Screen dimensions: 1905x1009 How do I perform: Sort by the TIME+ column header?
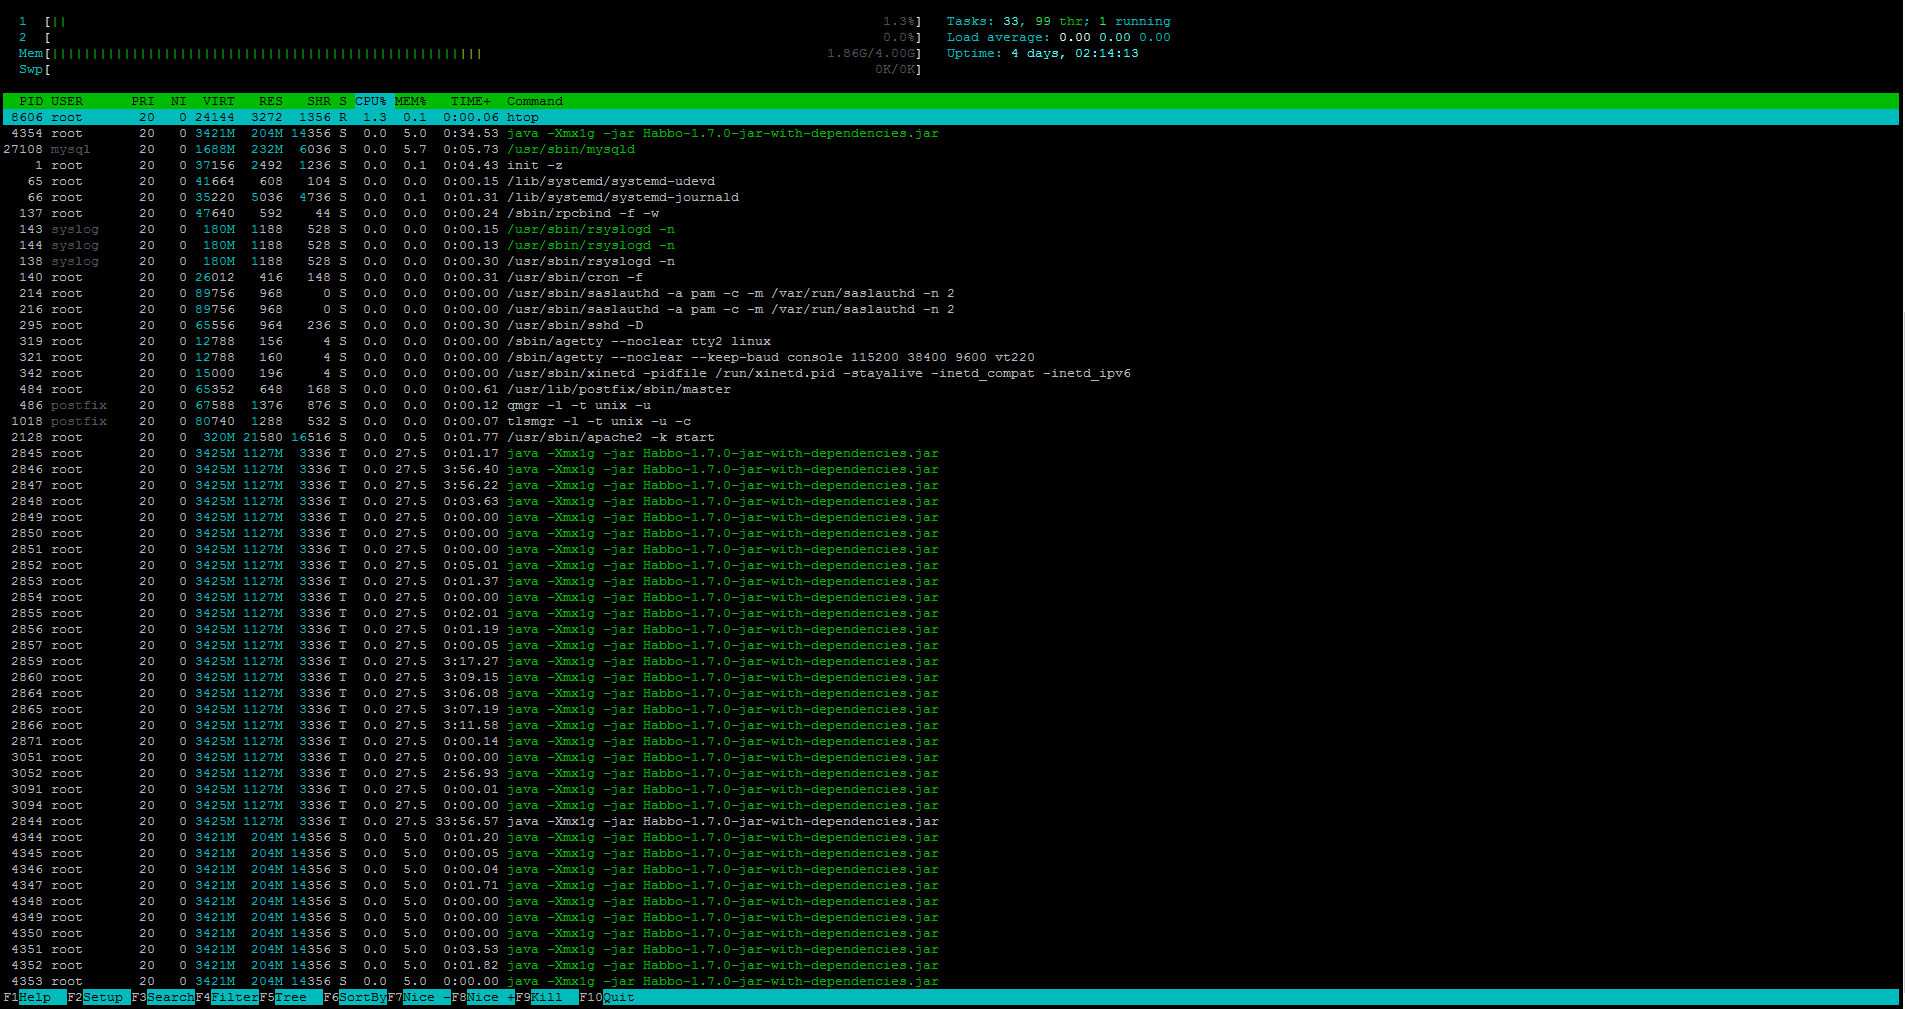click(x=470, y=101)
